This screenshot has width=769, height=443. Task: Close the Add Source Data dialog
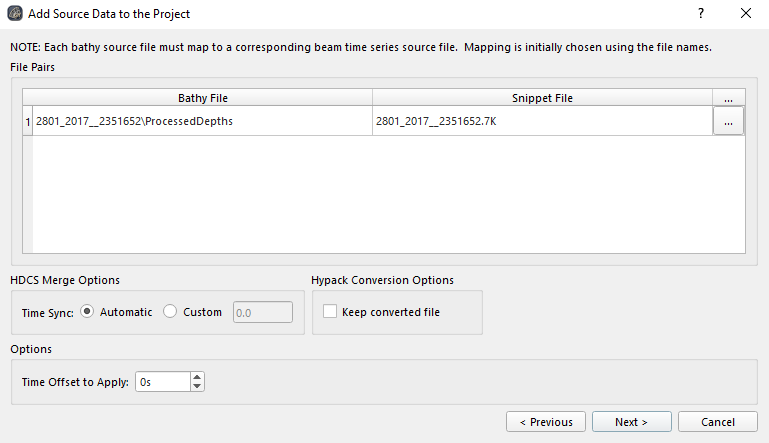tap(745, 14)
